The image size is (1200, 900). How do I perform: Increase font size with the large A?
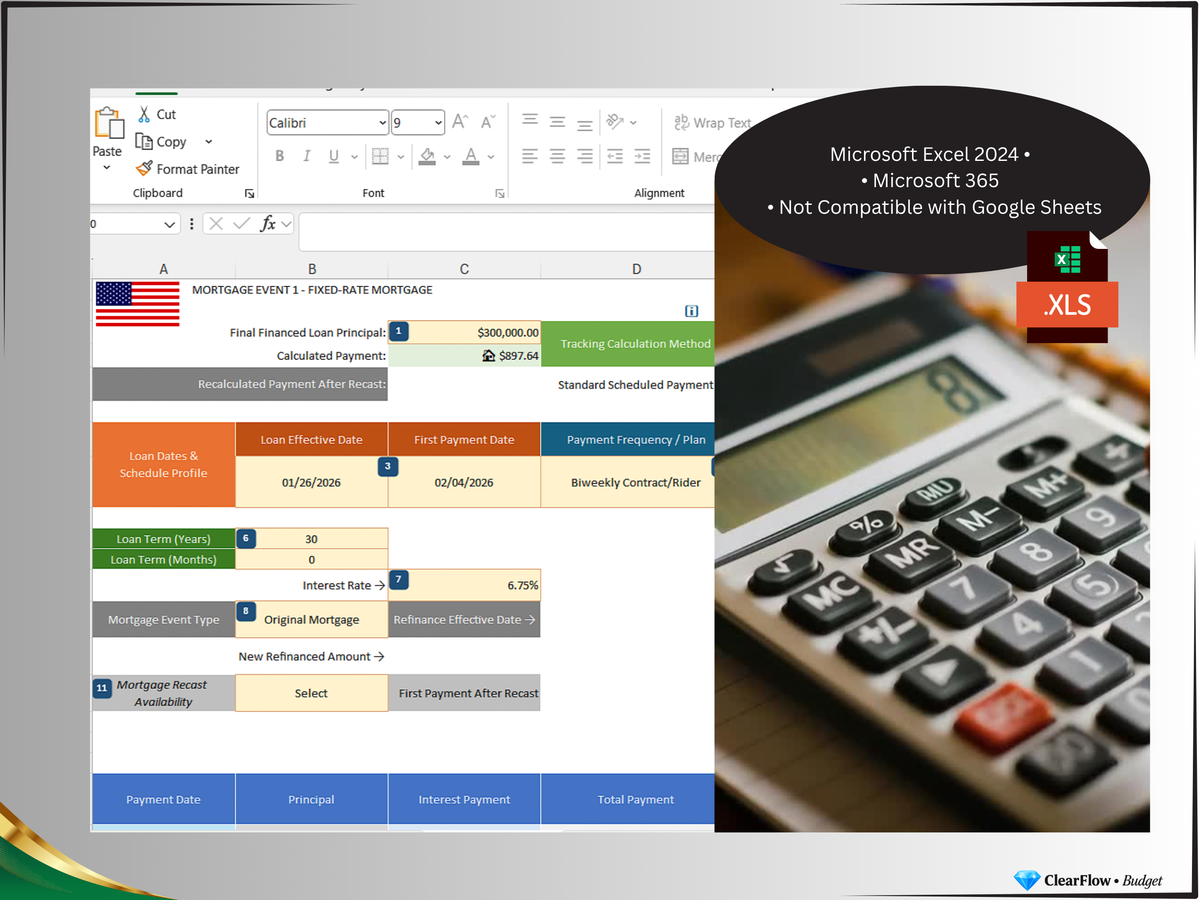(460, 122)
